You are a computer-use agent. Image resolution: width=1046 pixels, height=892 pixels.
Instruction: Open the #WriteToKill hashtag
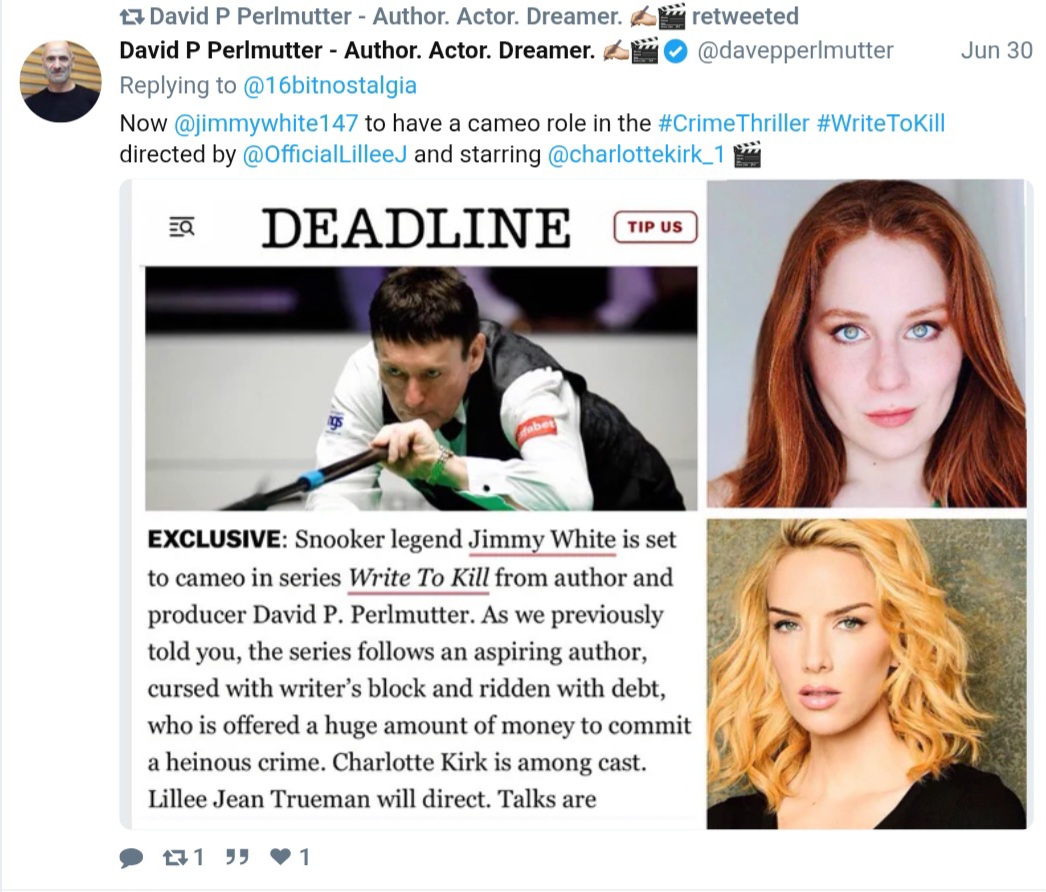[881, 123]
